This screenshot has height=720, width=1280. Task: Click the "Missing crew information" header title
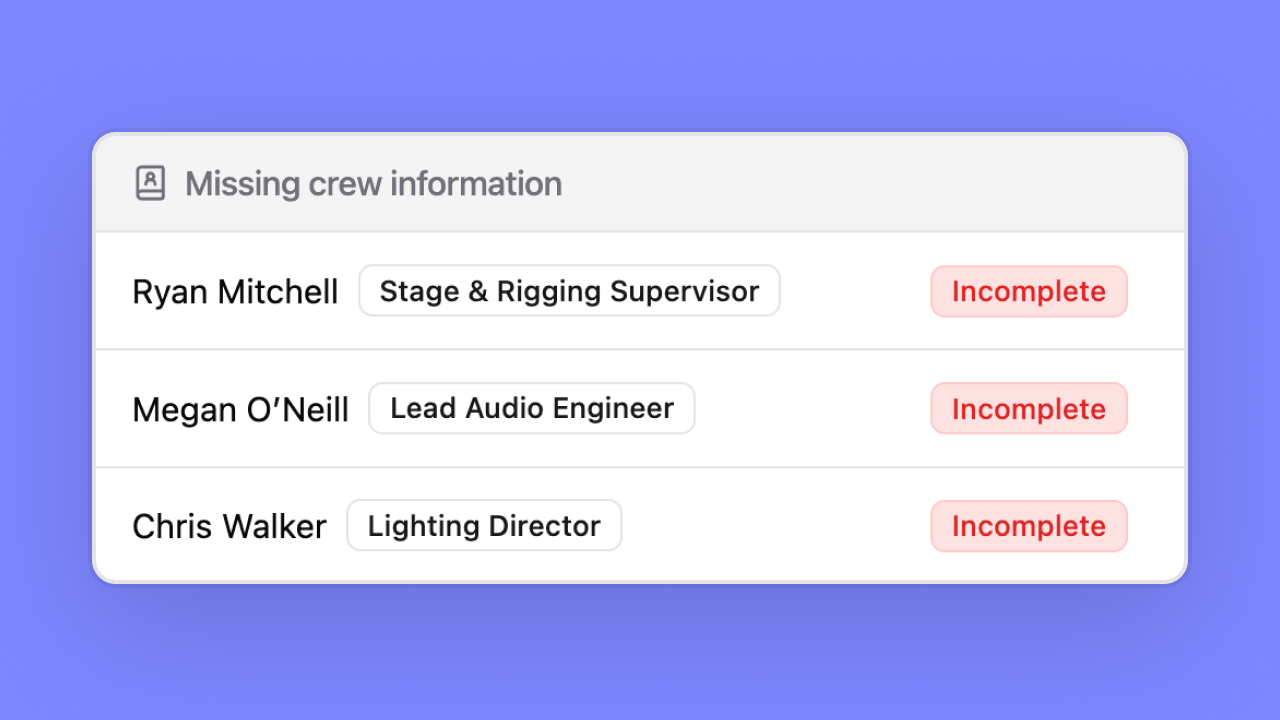pos(373,184)
